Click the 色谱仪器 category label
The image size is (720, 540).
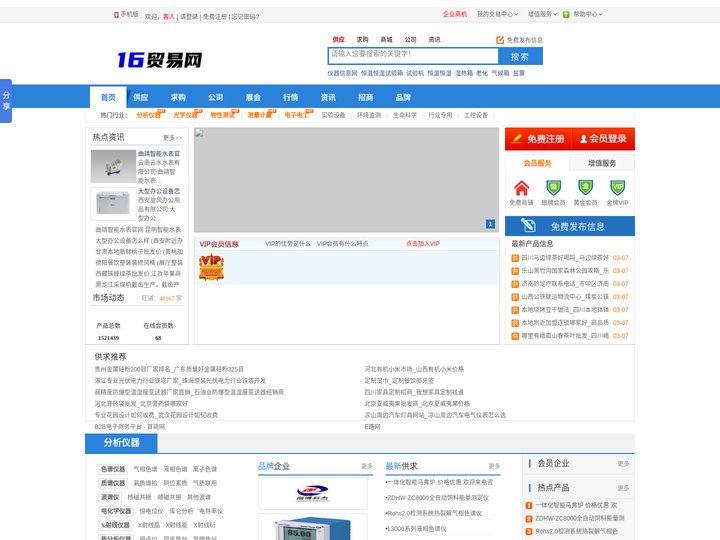point(113,469)
